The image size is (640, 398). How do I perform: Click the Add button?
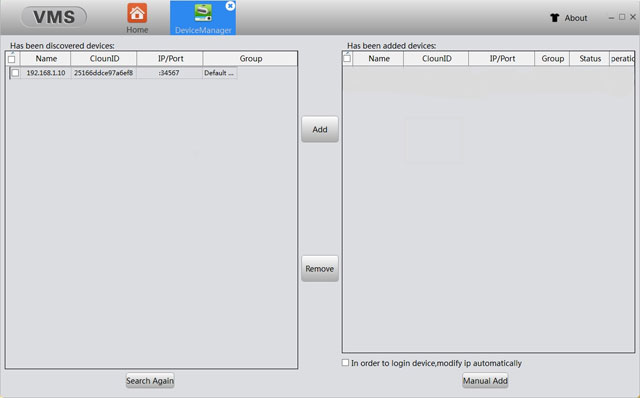[x=320, y=129]
